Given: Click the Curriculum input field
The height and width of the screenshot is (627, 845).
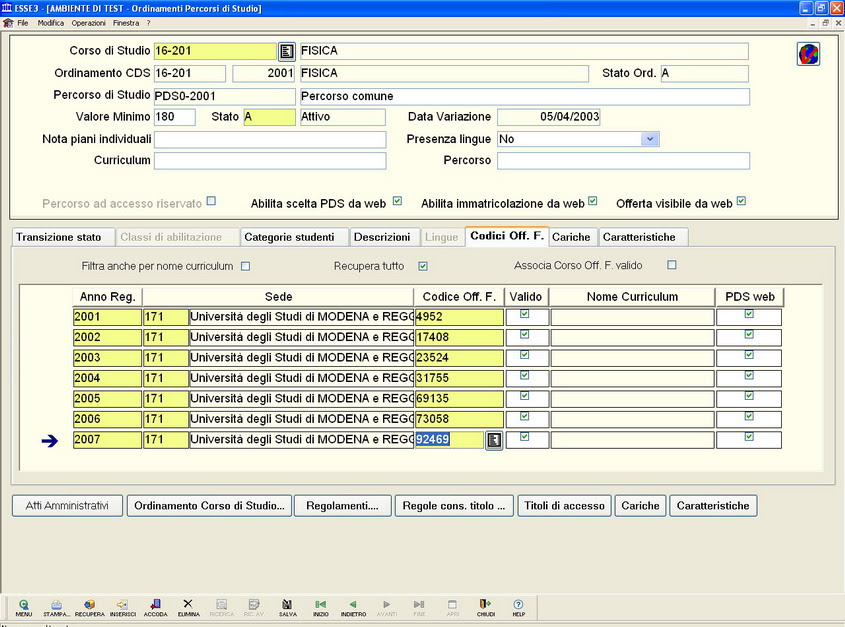Looking at the screenshot, I should click(x=270, y=161).
